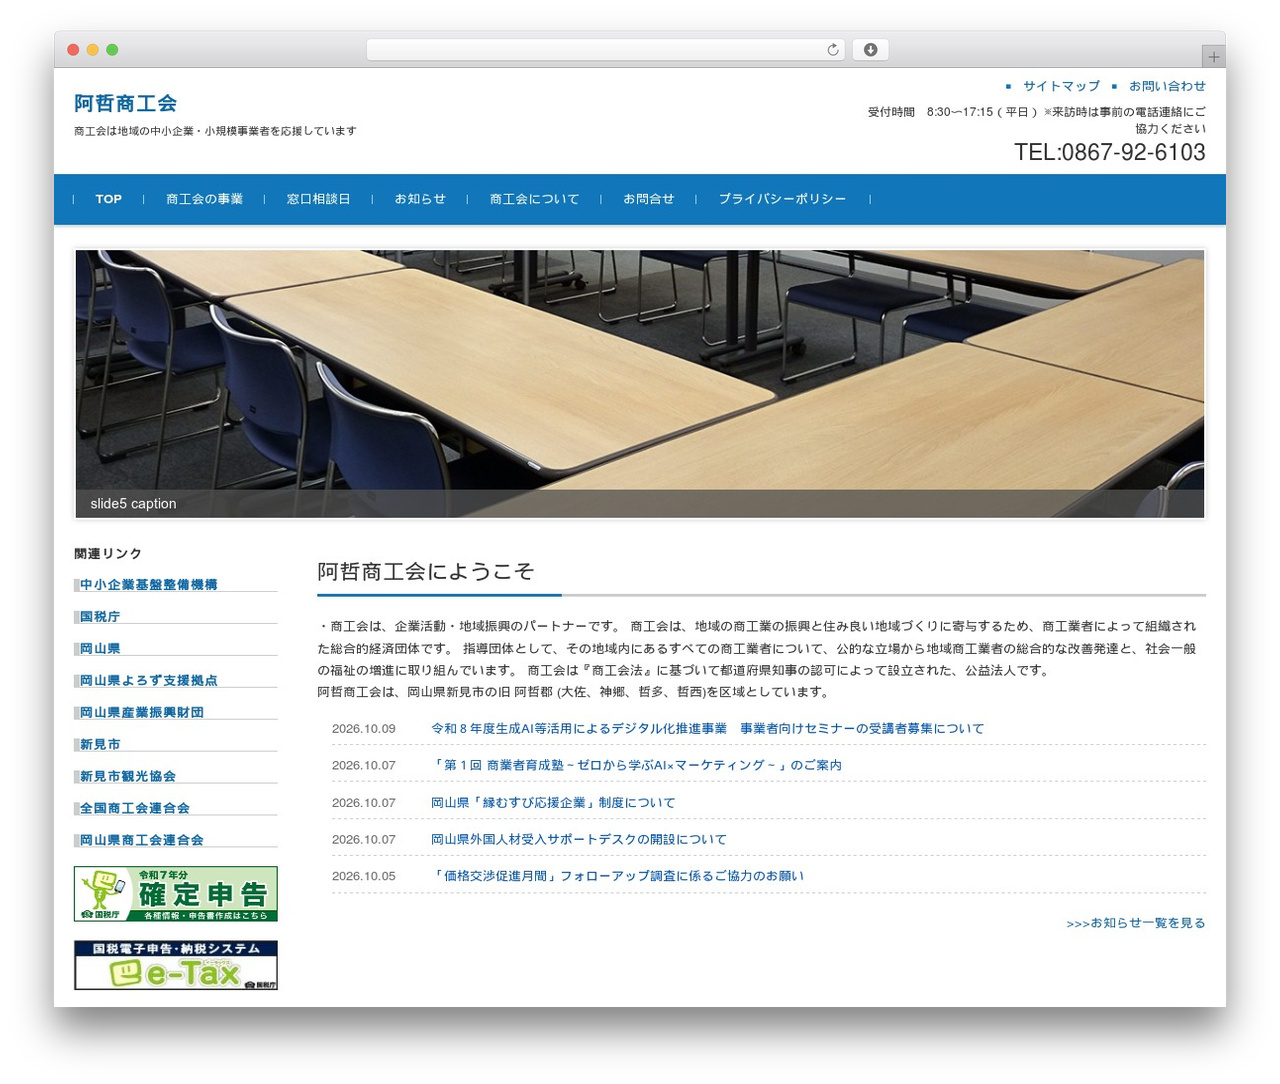Click the slide5 caption text
The image size is (1280, 1084).
click(x=133, y=504)
